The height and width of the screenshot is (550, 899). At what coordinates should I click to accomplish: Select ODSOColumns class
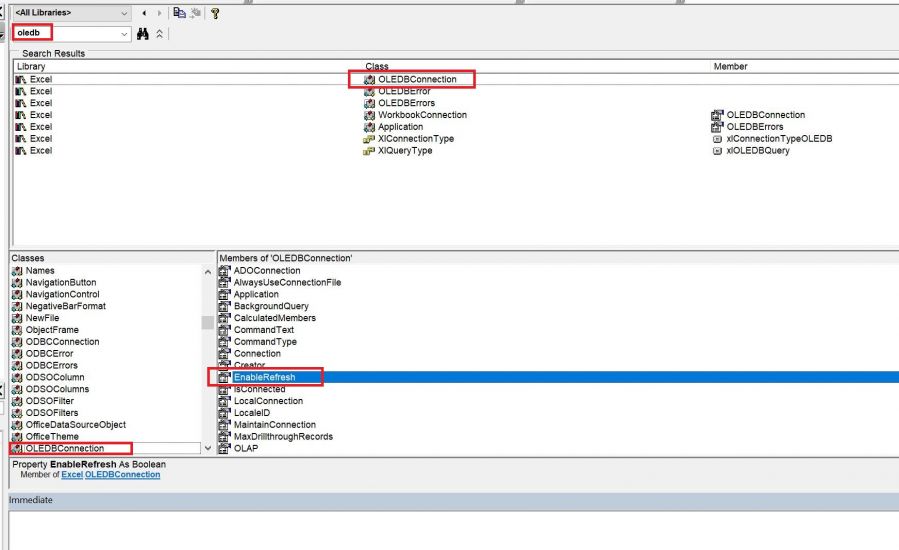coord(57,389)
